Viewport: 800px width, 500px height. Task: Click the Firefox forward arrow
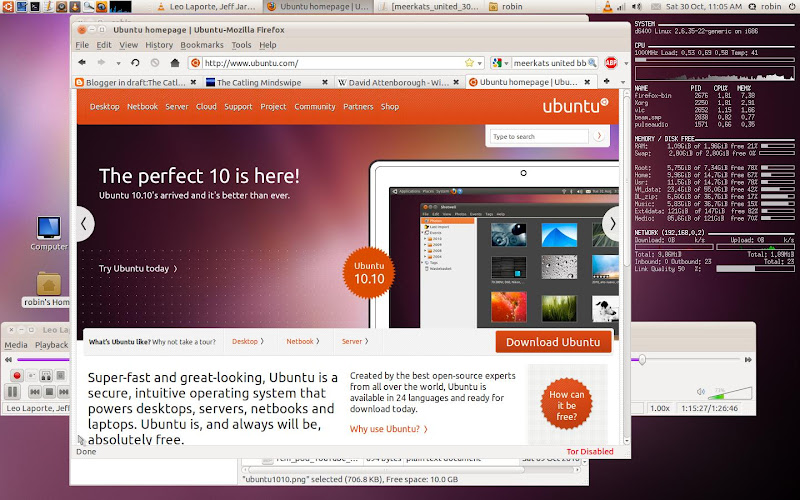click(101, 63)
